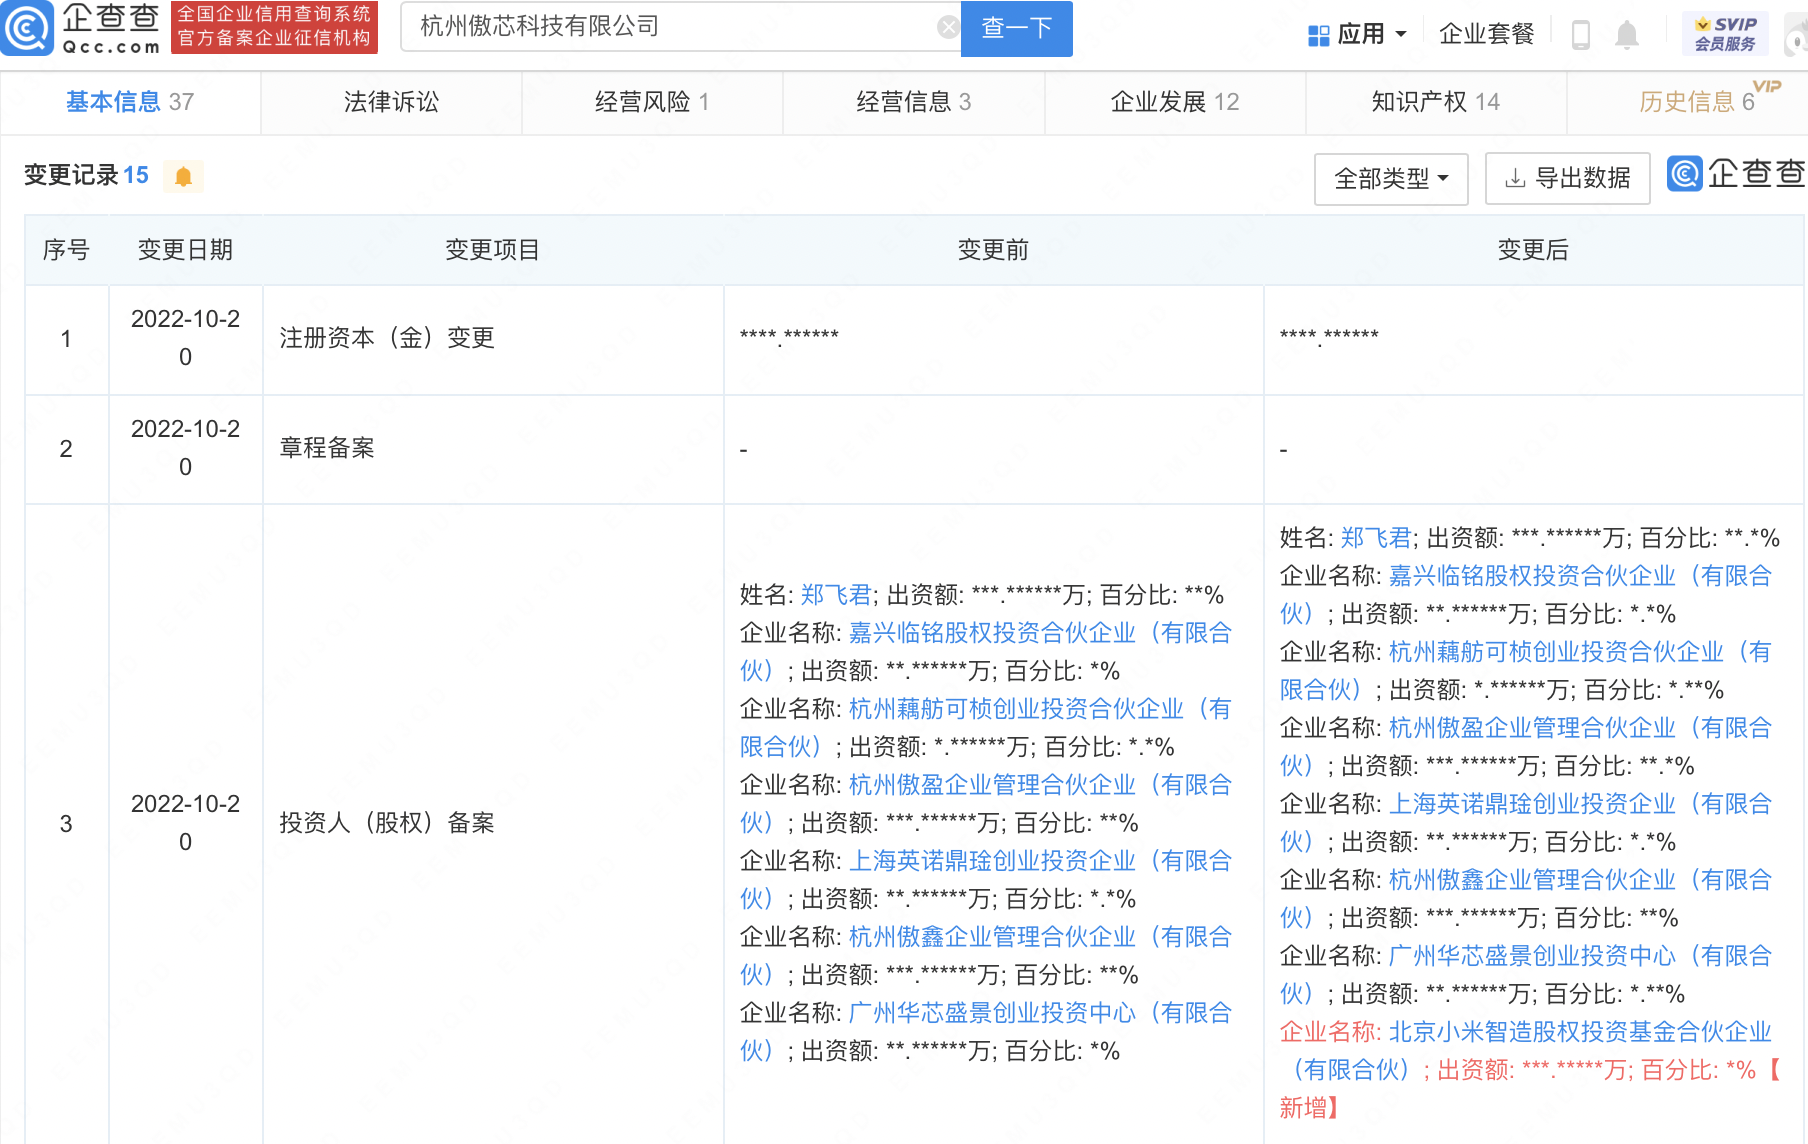Image resolution: width=1808 pixels, height=1144 pixels.
Task: Click 变更记录 15 section title
Action: click(x=86, y=176)
